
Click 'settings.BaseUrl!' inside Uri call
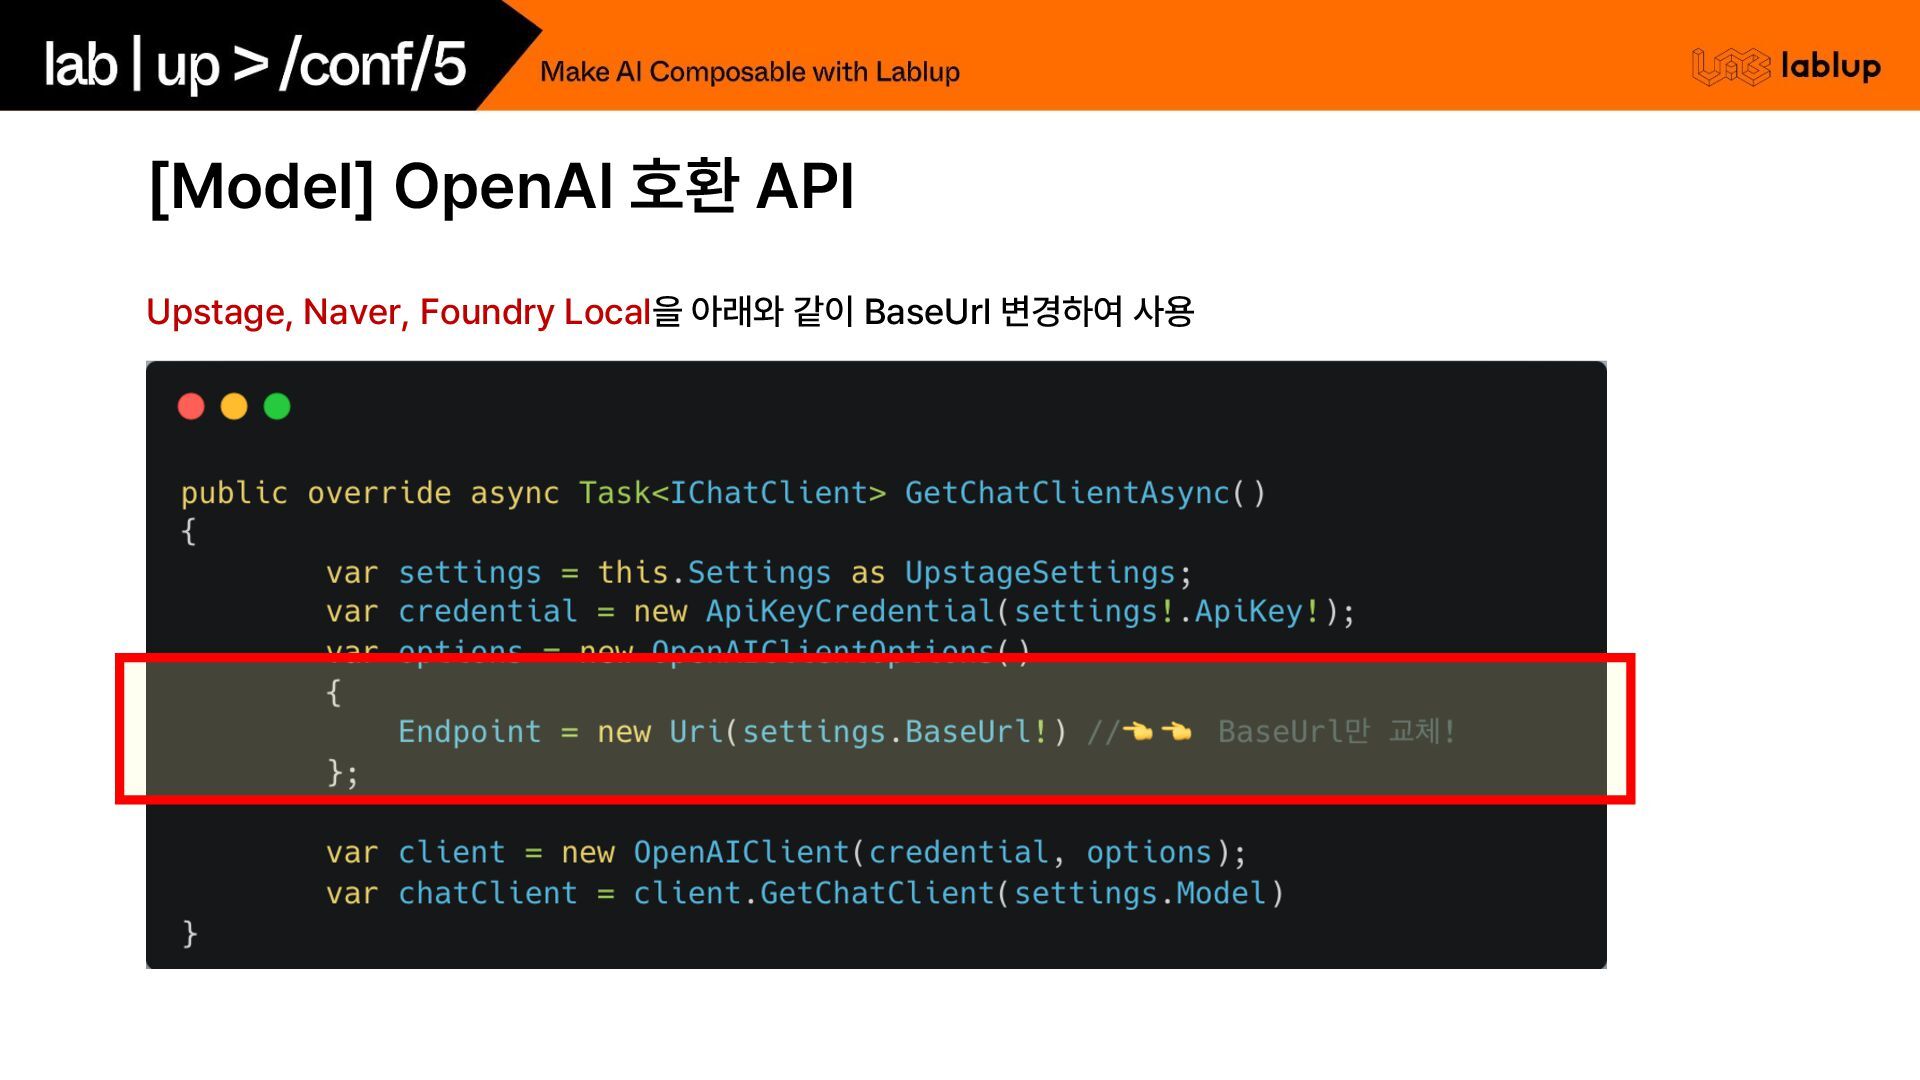[x=895, y=732]
